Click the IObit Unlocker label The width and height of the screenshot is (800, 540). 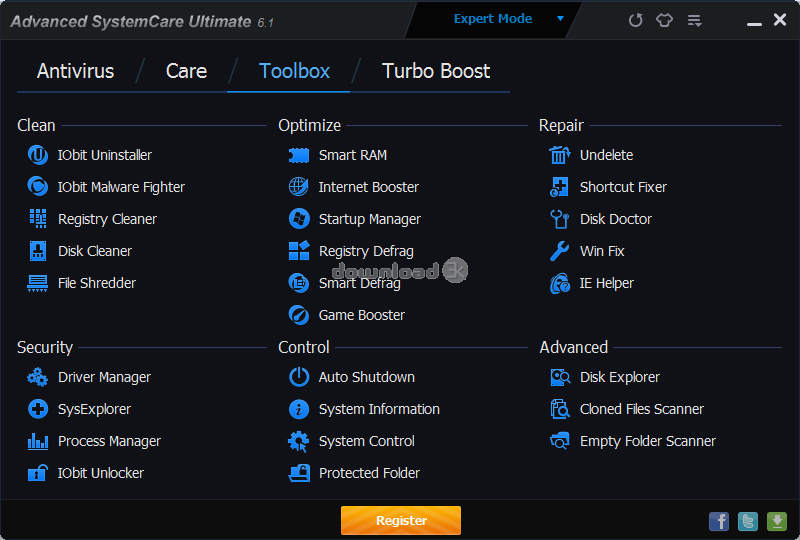pyautogui.click(x=101, y=473)
